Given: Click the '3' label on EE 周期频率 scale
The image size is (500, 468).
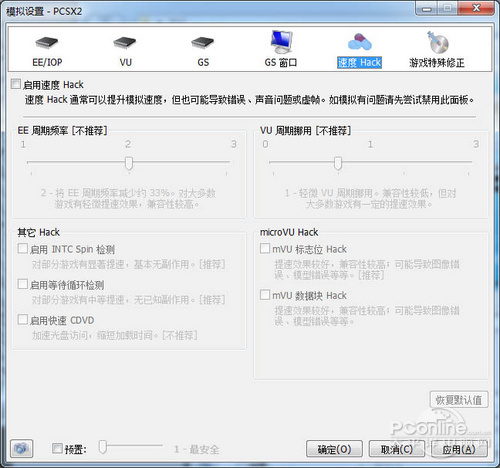Looking at the screenshot, I should (234, 144).
